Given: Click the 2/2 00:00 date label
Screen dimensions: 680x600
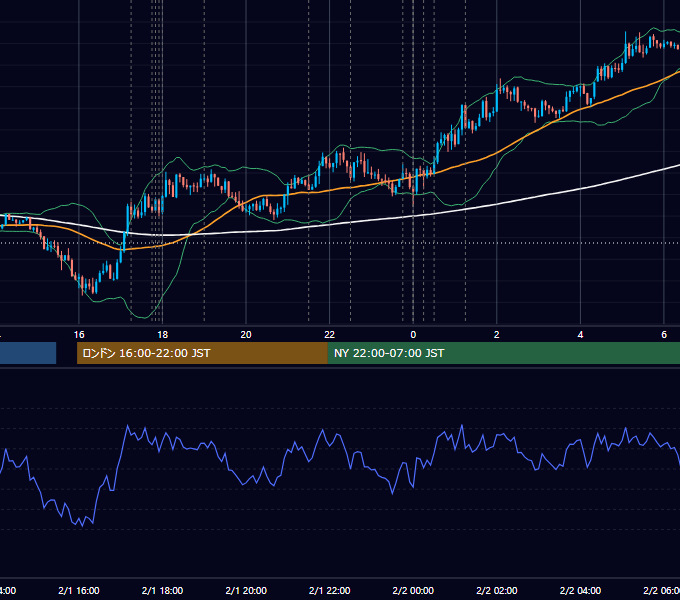Looking at the screenshot, I should [413, 590].
